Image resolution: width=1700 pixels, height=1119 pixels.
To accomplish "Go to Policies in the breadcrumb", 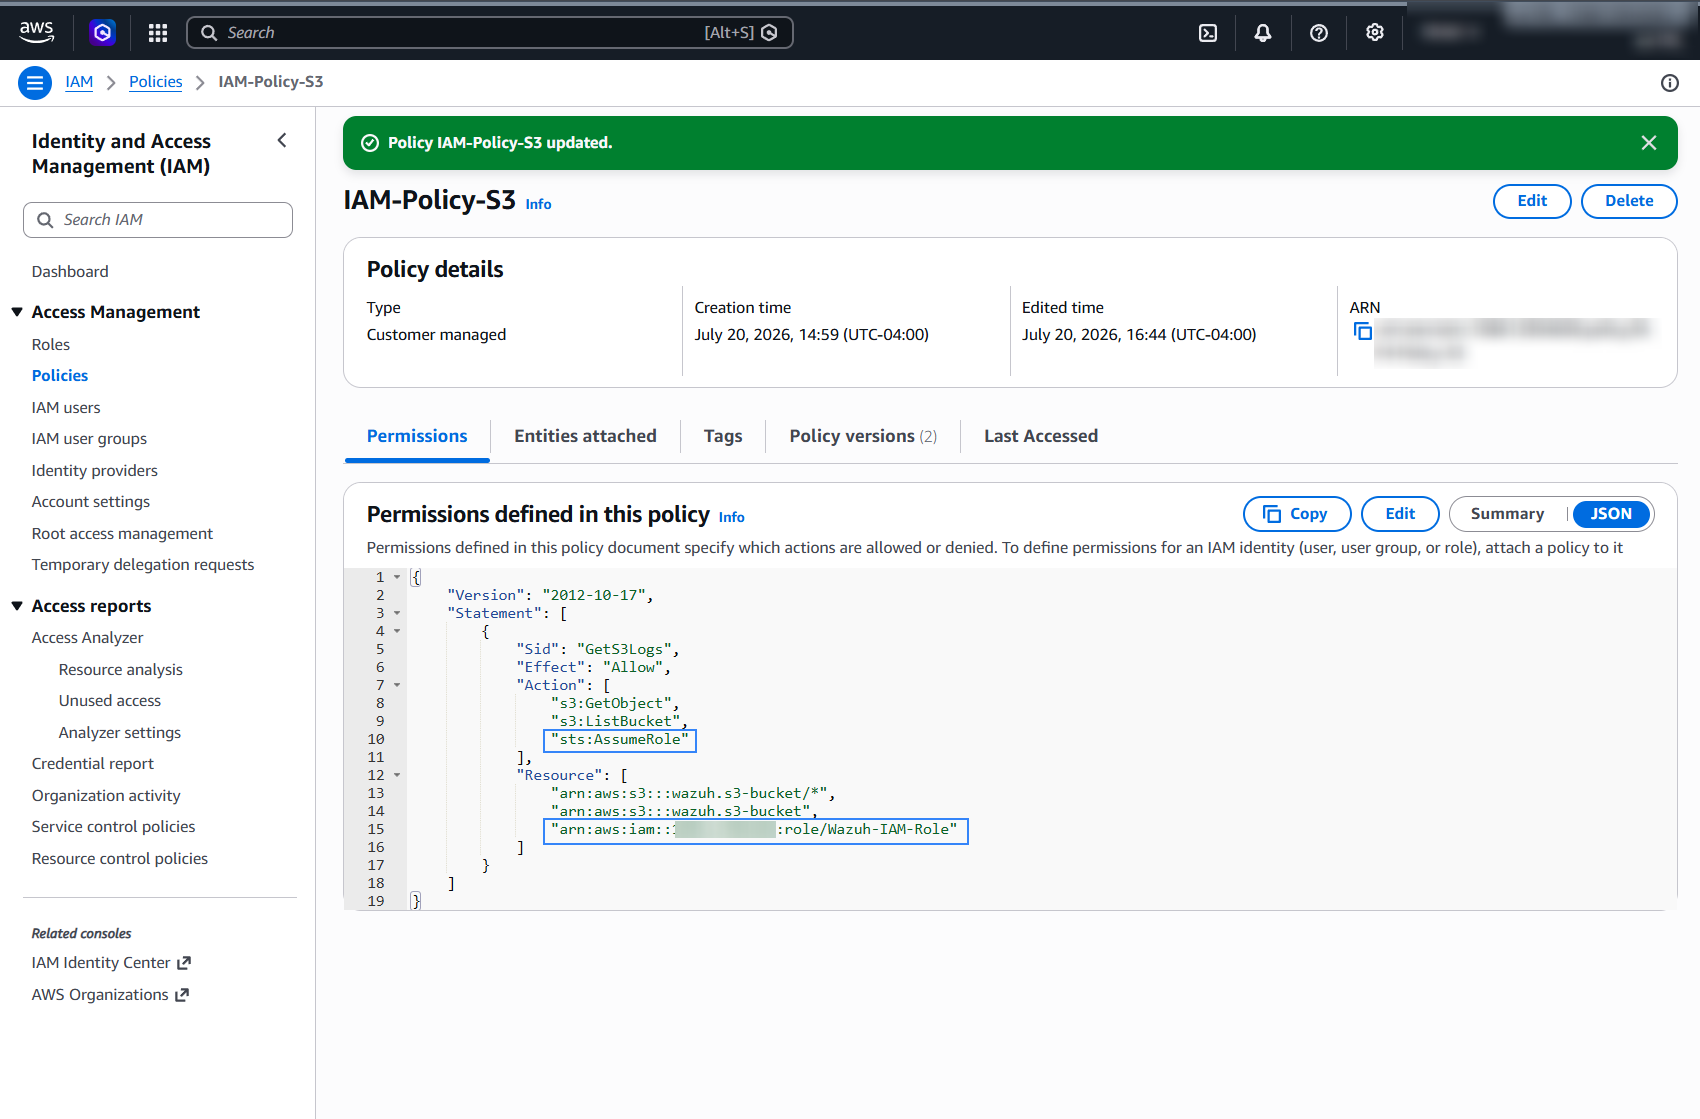I will click(x=156, y=82).
